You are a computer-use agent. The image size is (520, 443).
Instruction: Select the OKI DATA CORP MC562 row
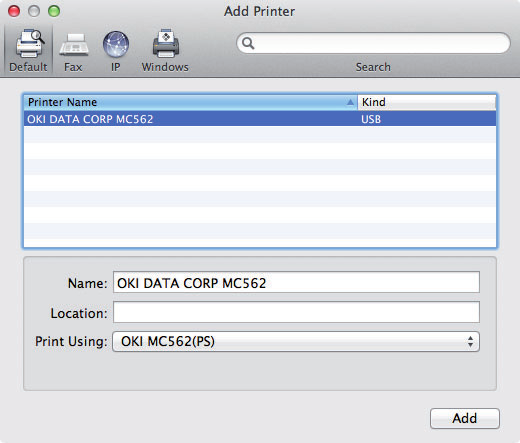[x=260, y=119]
